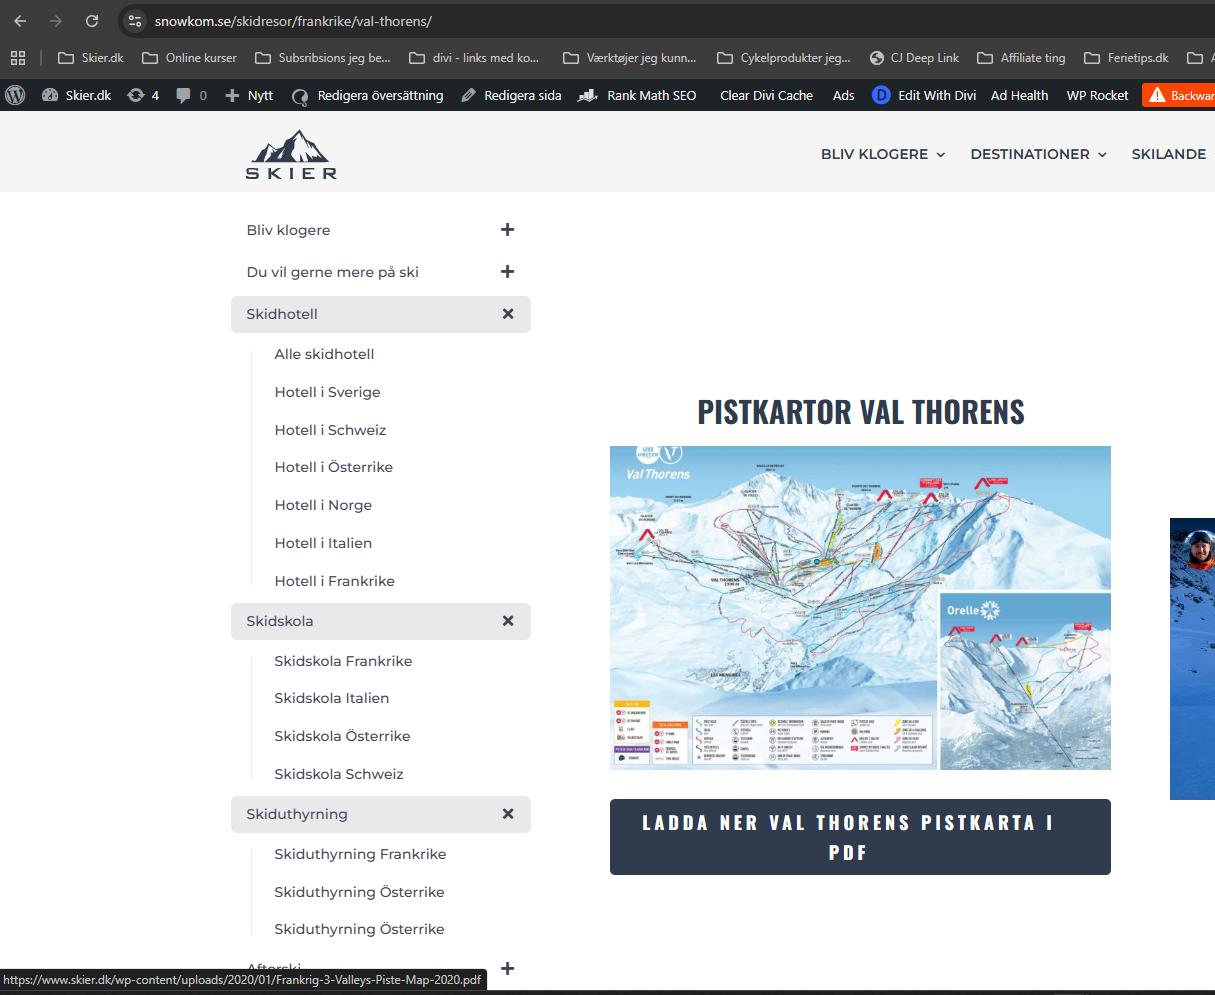The height and width of the screenshot is (995, 1215).
Task: Collapse the Skiduthyrning section
Action: (x=507, y=814)
